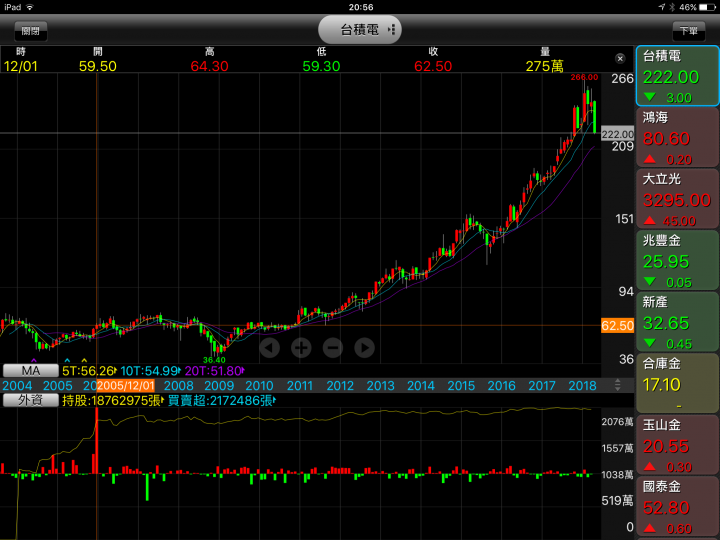
Task: Tap the scroll-left arrow on the chart
Action: 270,348
